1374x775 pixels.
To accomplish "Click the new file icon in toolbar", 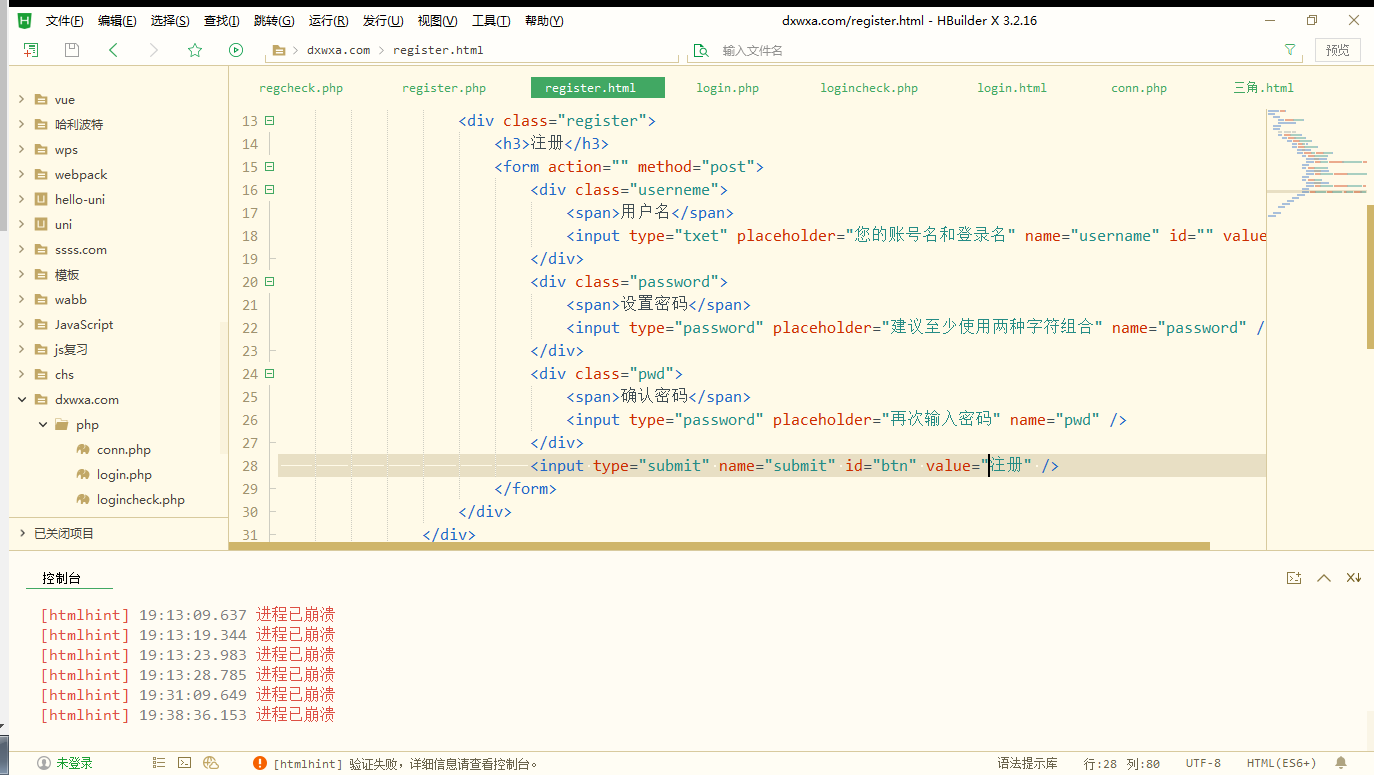I will coord(31,50).
